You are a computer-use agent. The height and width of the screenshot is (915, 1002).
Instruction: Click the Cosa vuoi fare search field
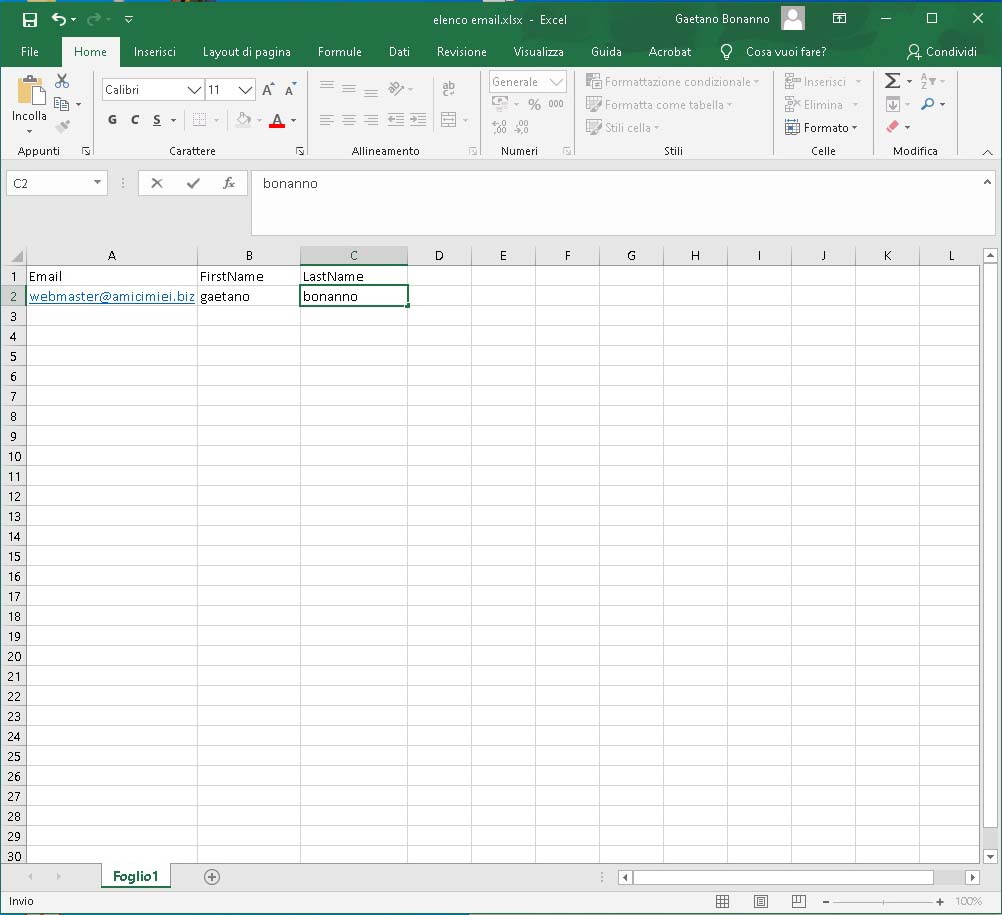(x=785, y=52)
